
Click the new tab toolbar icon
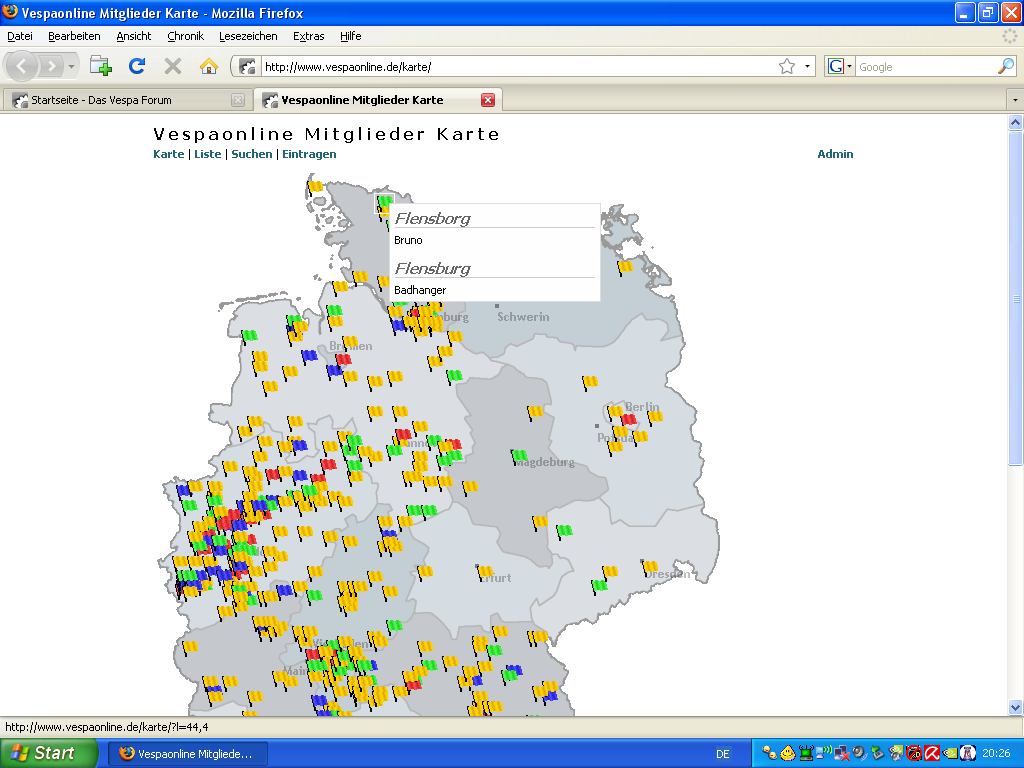tap(101, 66)
